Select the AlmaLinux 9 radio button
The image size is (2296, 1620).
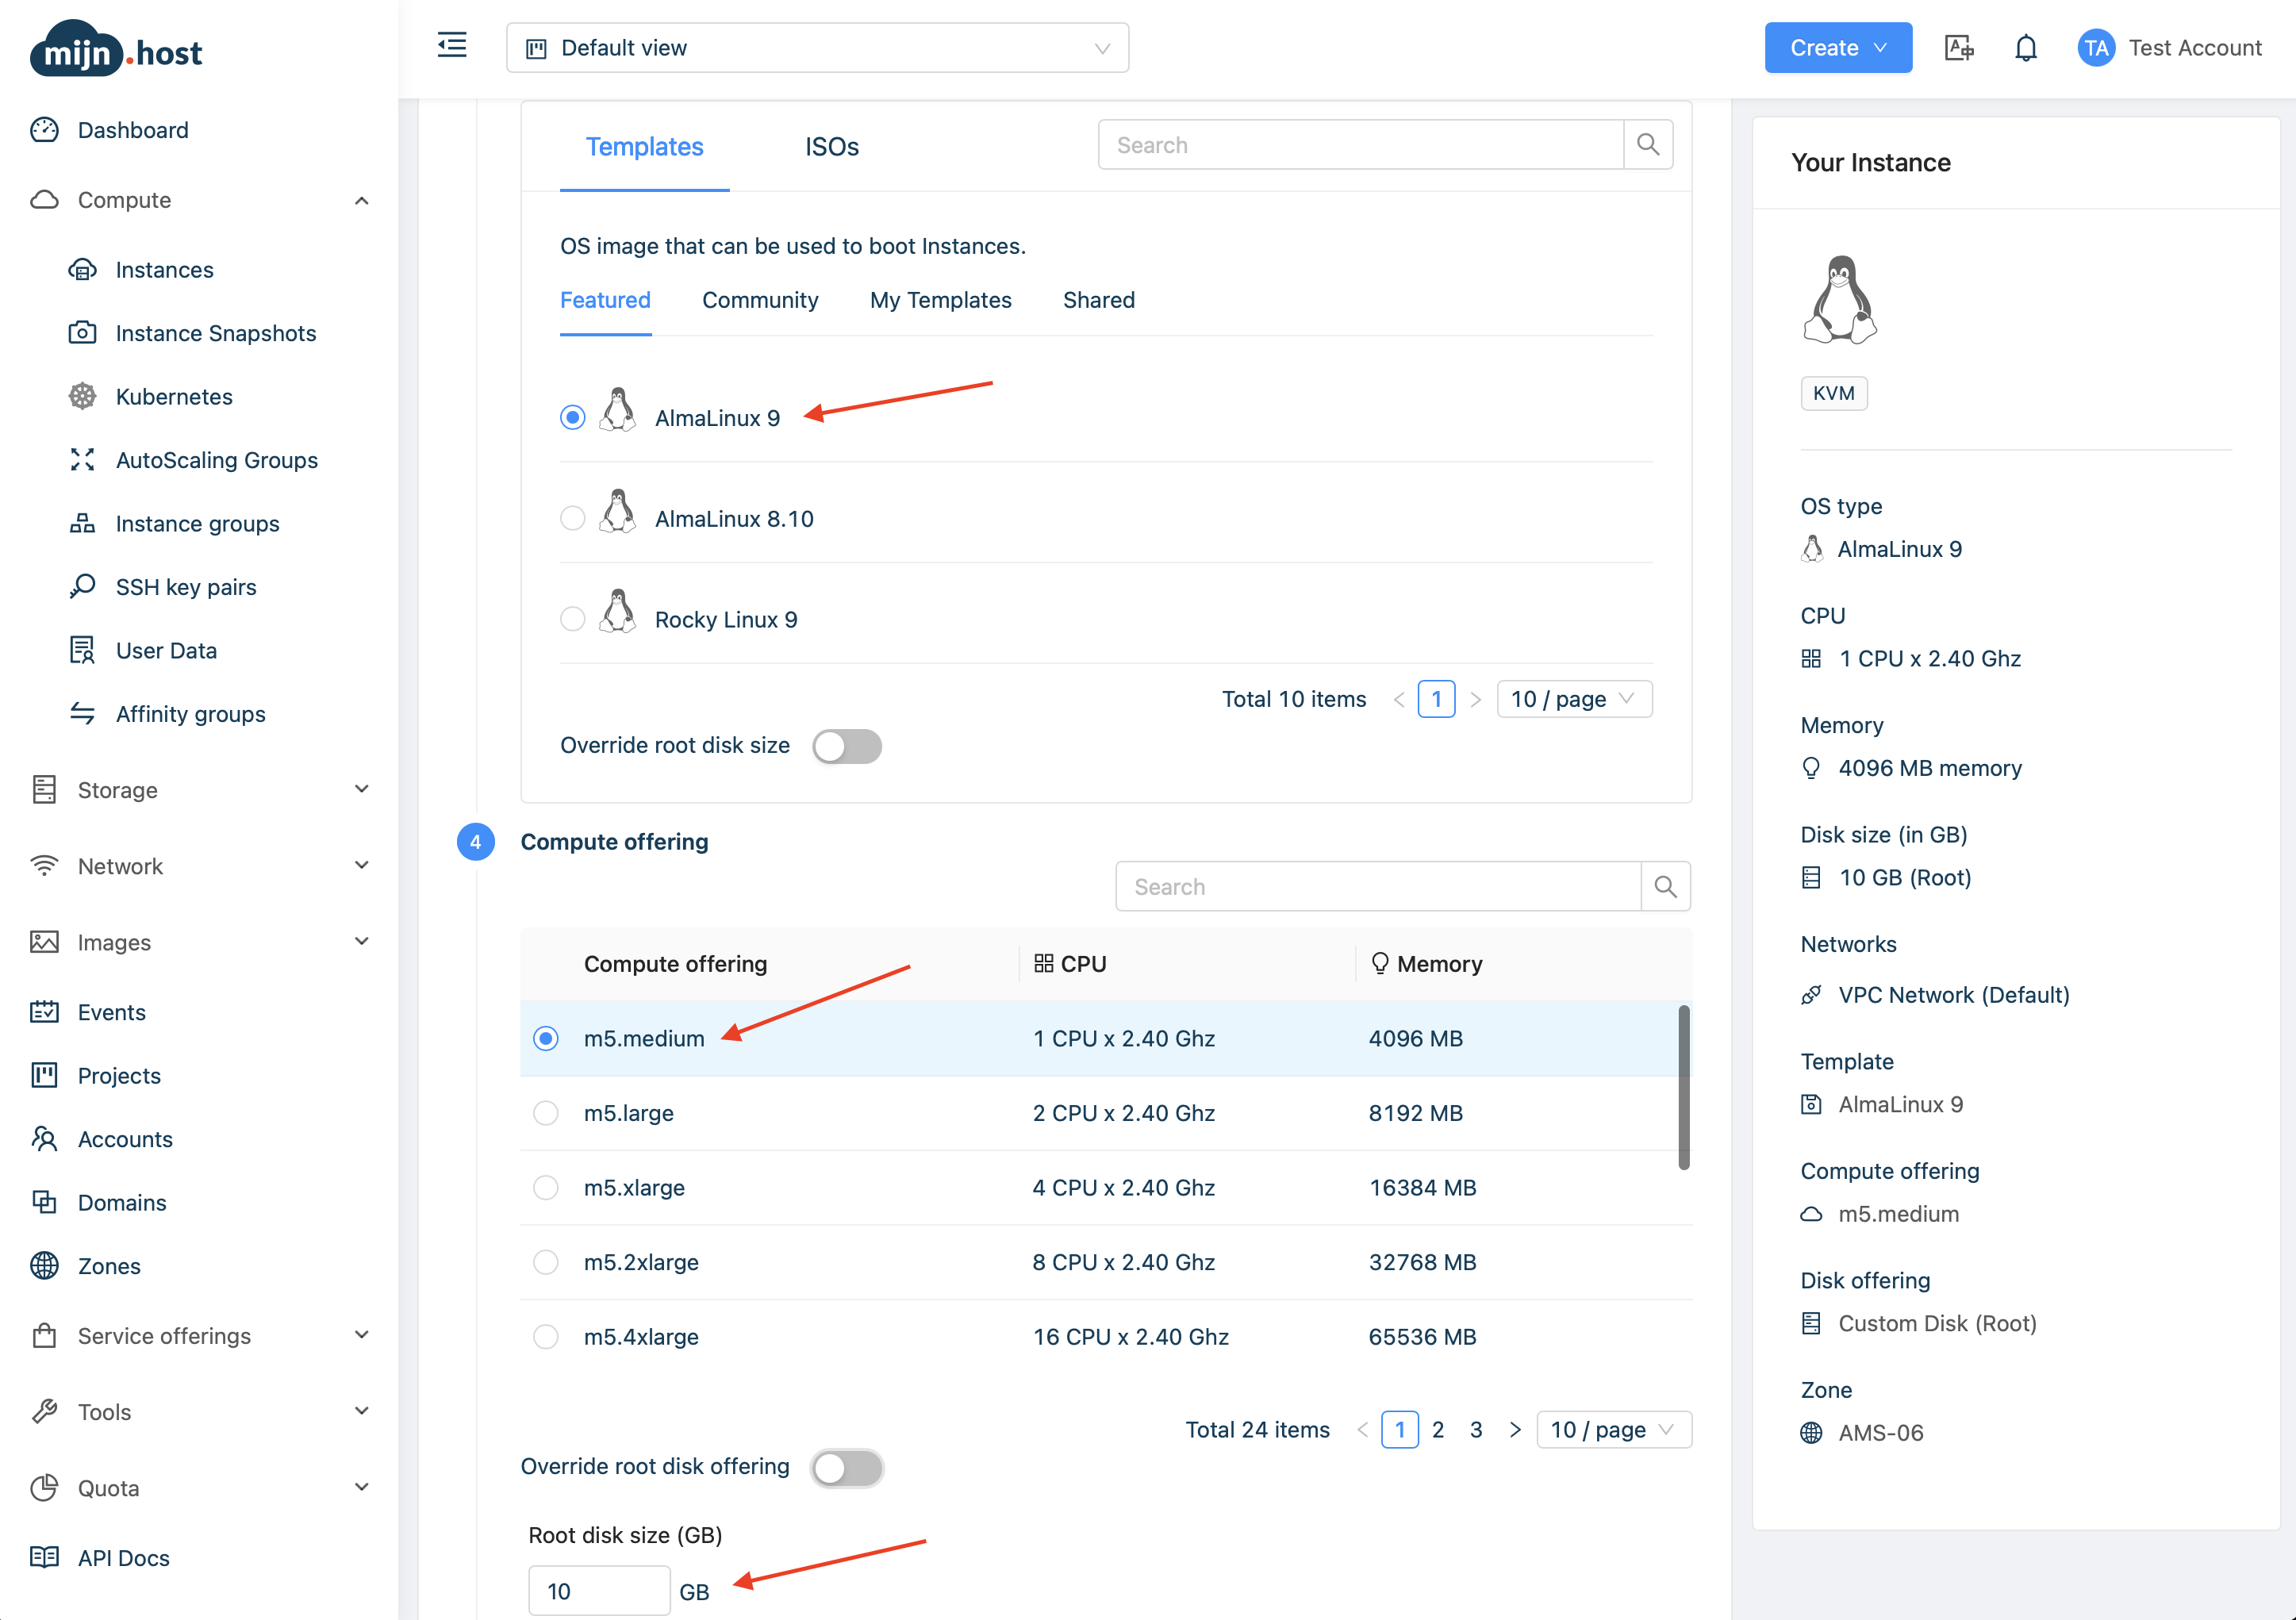572,417
